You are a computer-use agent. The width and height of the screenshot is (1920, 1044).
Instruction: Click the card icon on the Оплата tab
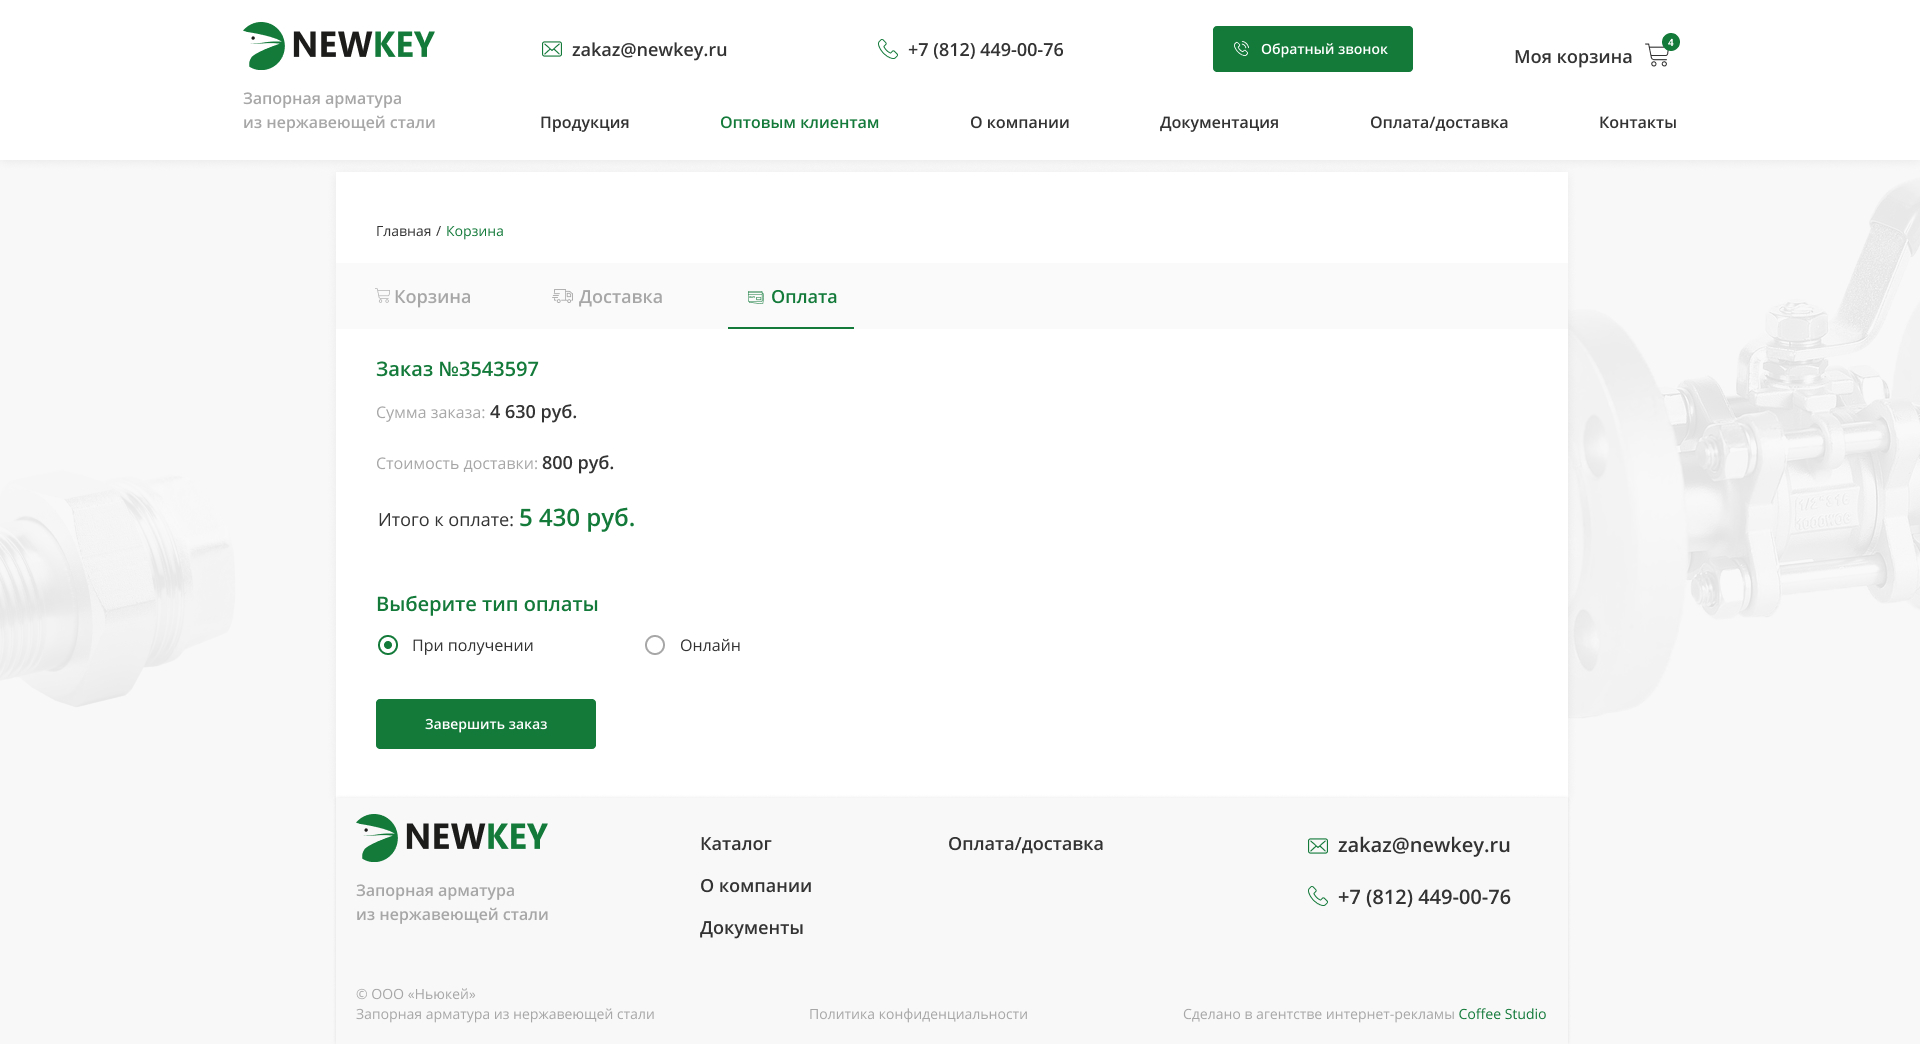[756, 297]
